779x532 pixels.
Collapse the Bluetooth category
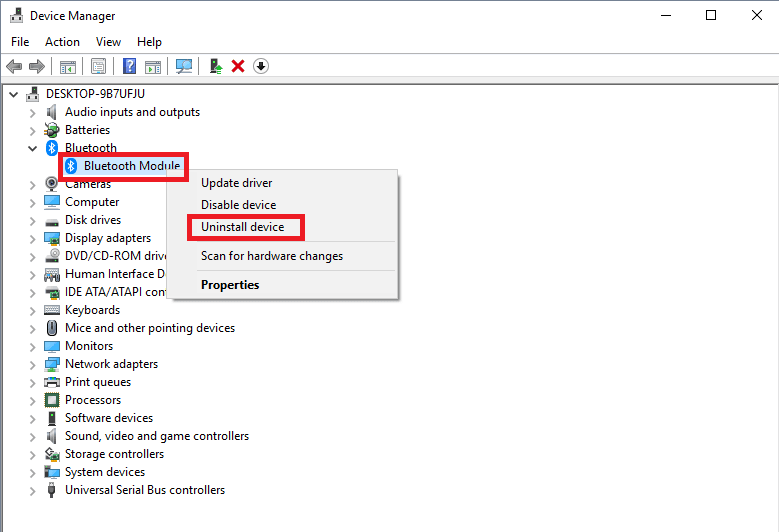click(32, 148)
